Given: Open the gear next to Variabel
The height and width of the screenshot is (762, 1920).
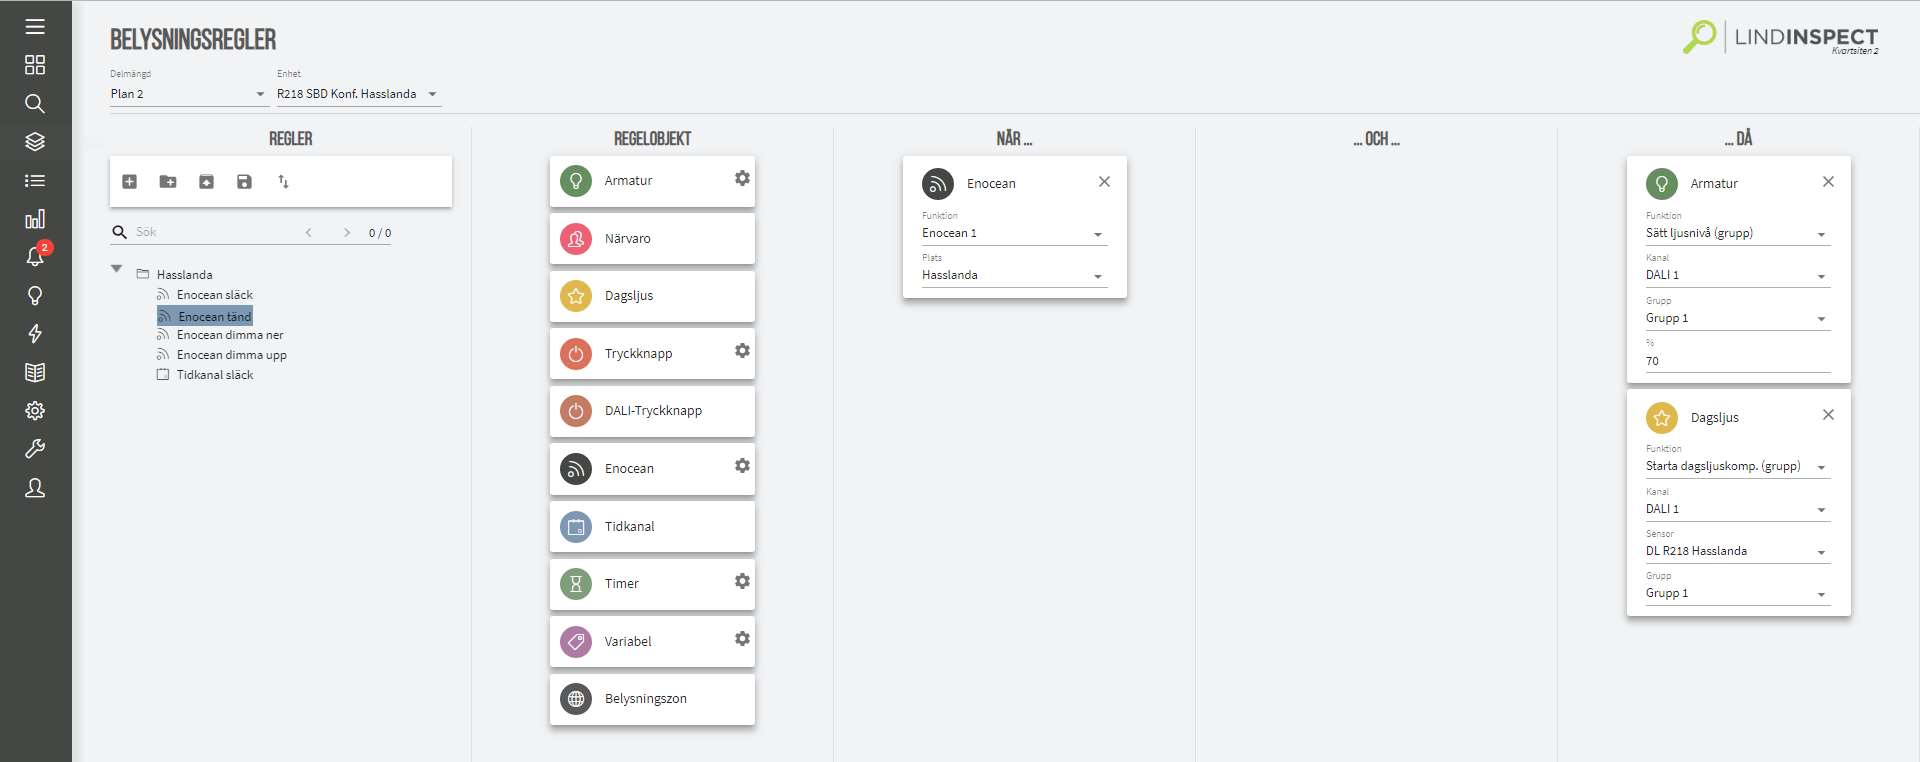Looking at the screenshot, I should [742, 639].
